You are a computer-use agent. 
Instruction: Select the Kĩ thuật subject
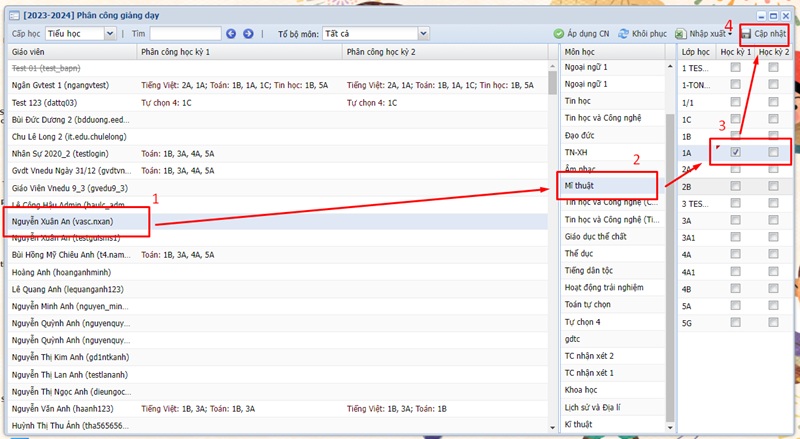coord(578,424)
